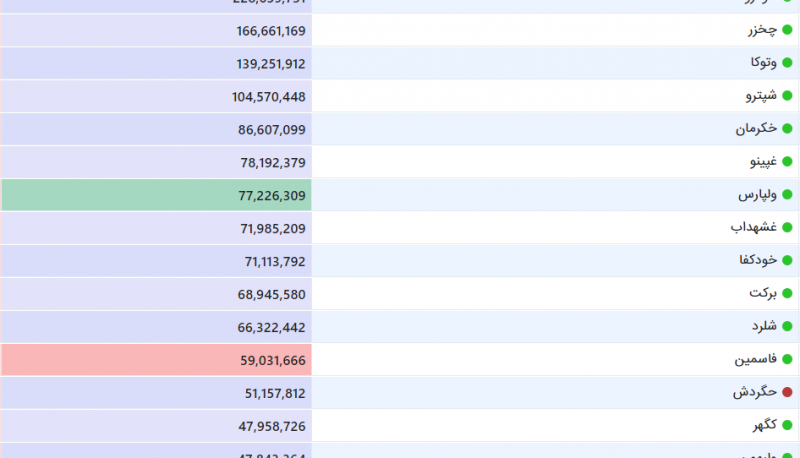
Task: Click the value 86,607,099
Action: [272, 130]
